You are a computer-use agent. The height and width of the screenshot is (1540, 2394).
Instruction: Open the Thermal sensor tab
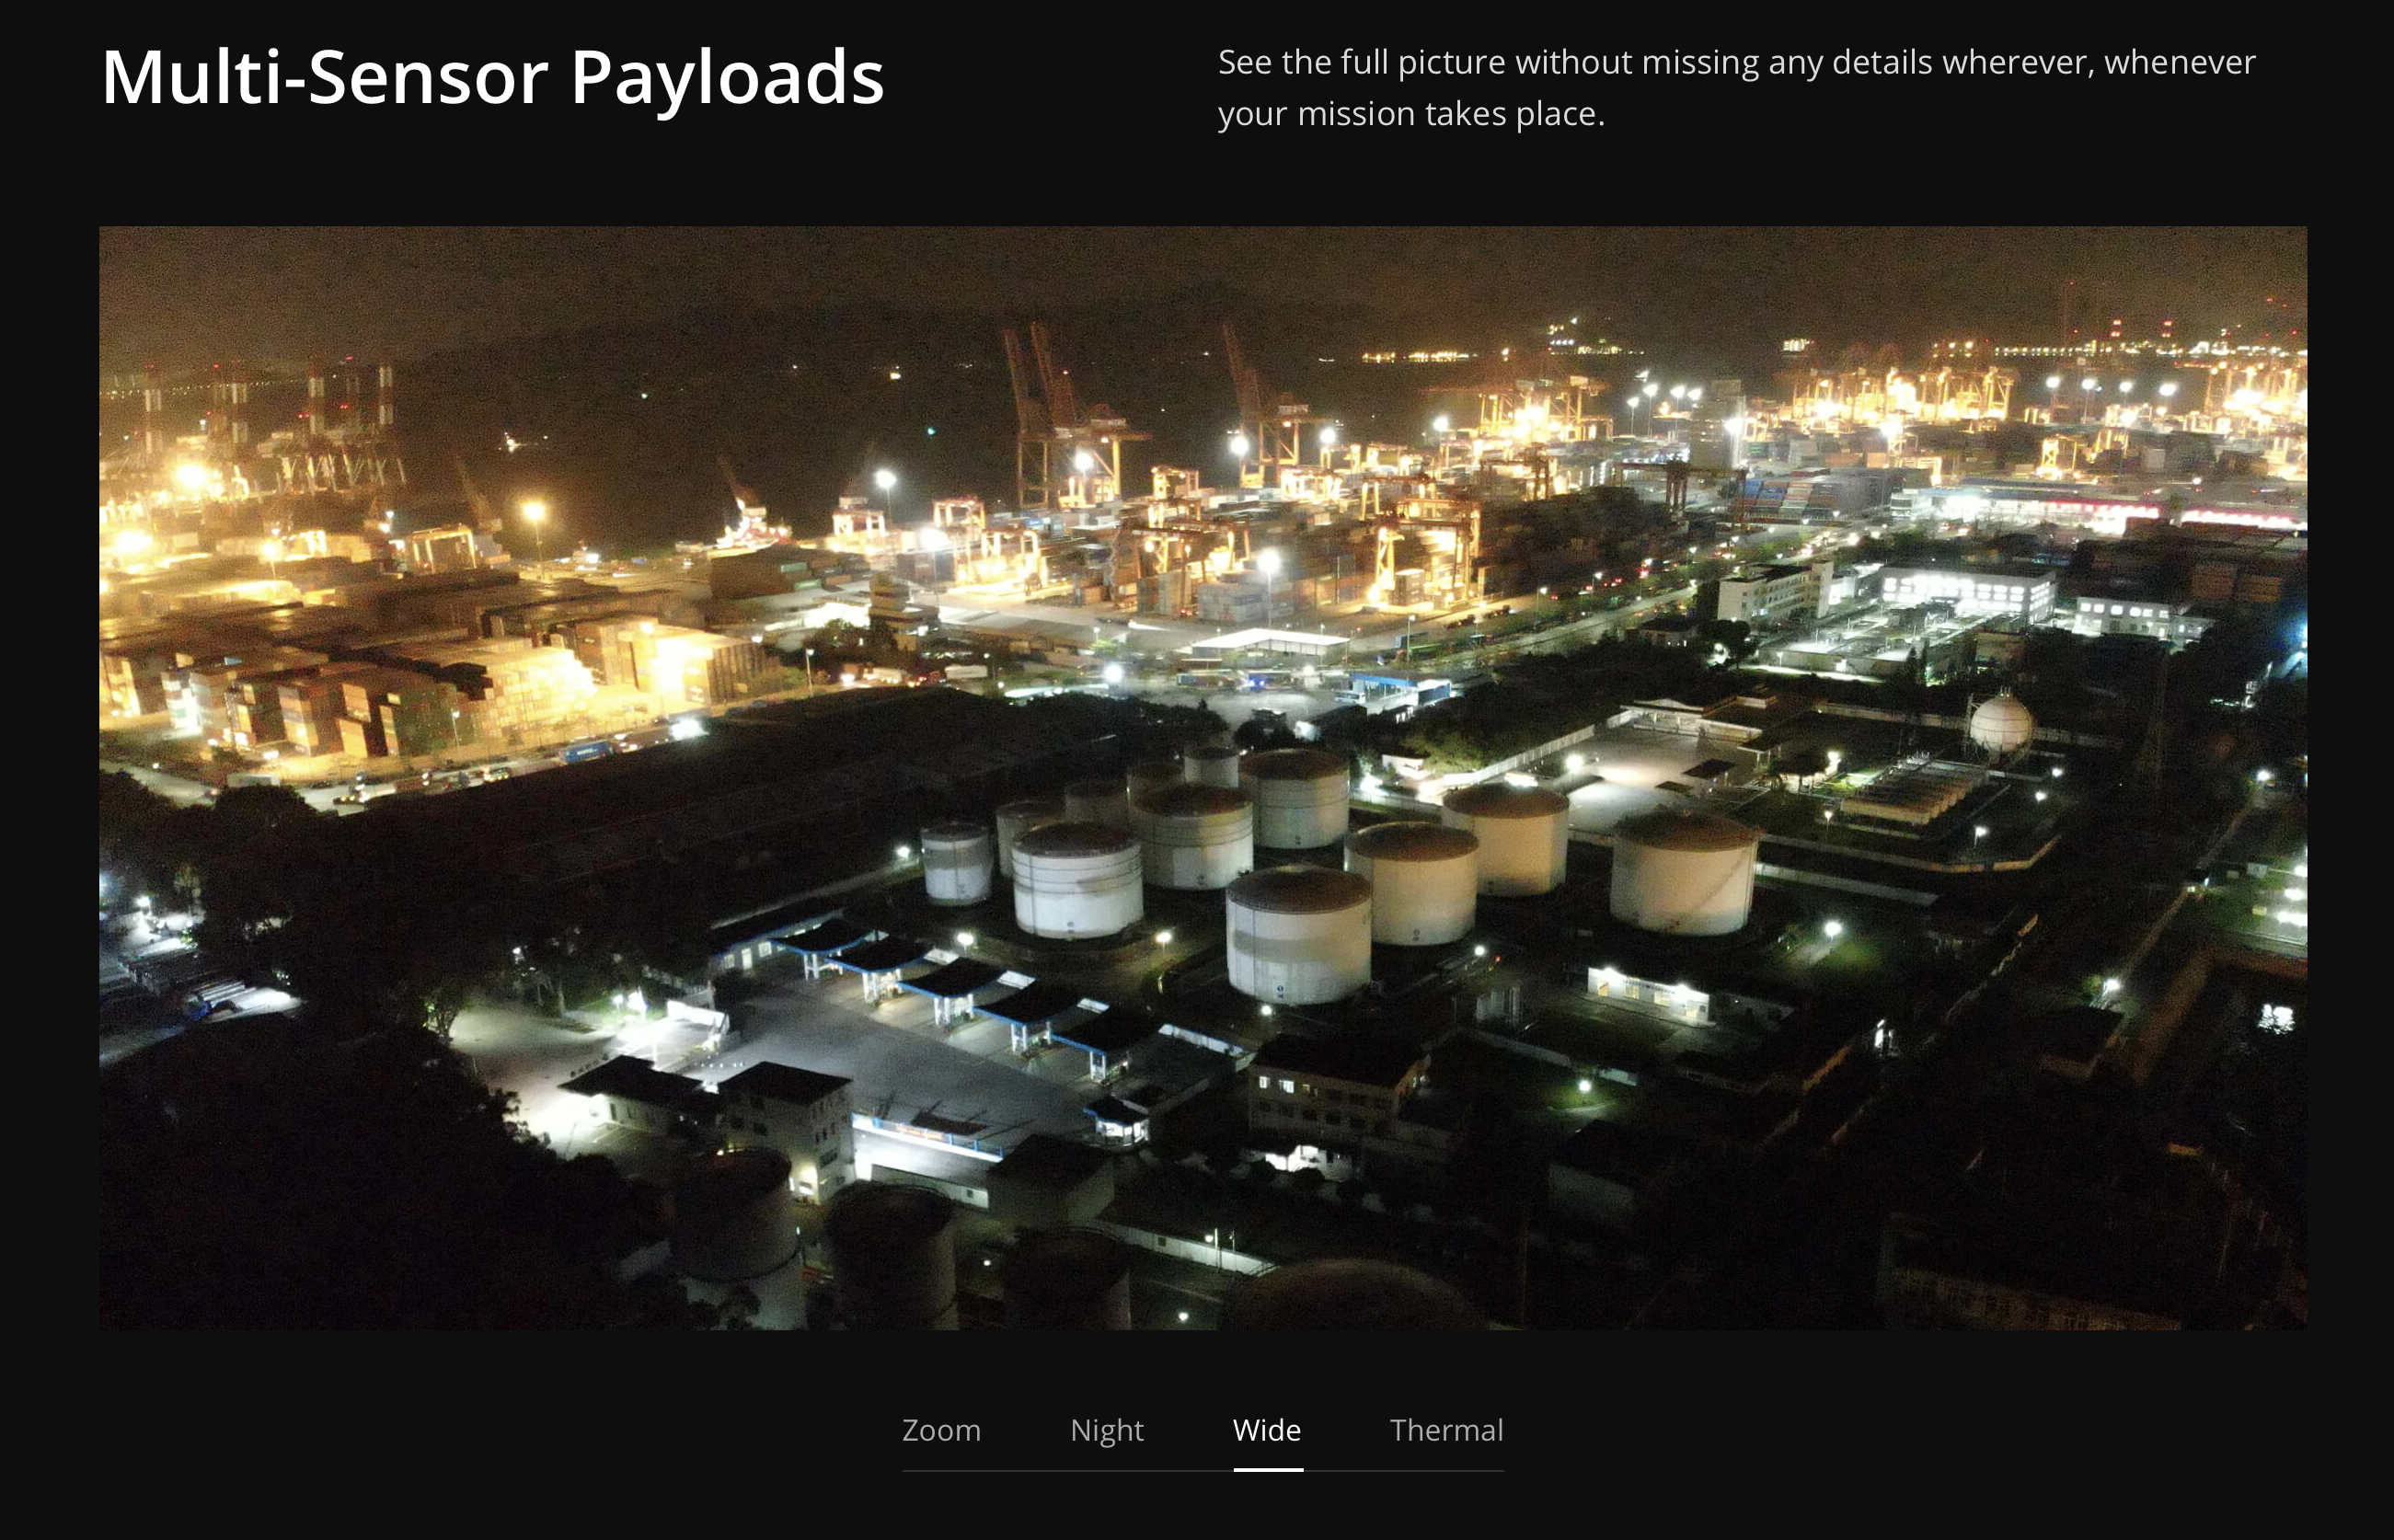1446,1430
